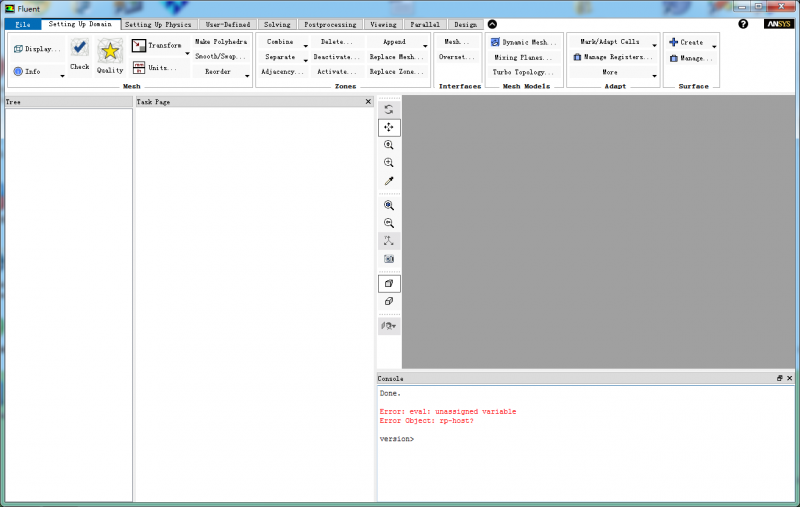
Task: Expand the Create surface dropdown arrow
Action: tap(714, 46)
